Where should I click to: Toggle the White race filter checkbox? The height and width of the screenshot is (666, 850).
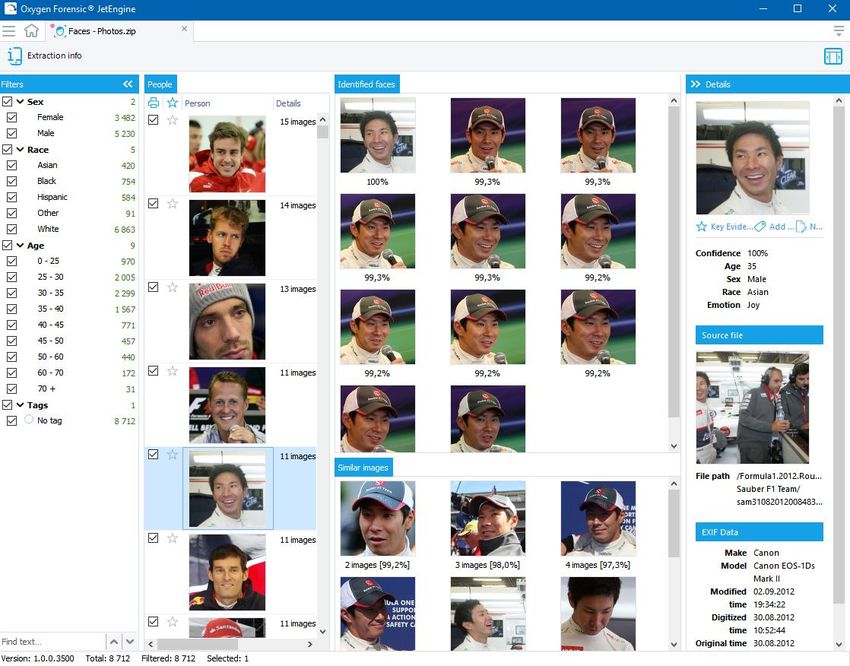click(12, 229)
